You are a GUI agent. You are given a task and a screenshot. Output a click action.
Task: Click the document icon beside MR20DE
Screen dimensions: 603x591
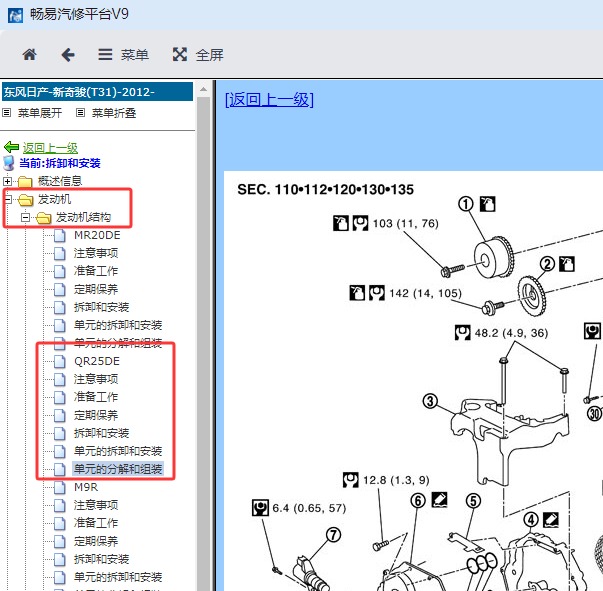pos(60,235)
